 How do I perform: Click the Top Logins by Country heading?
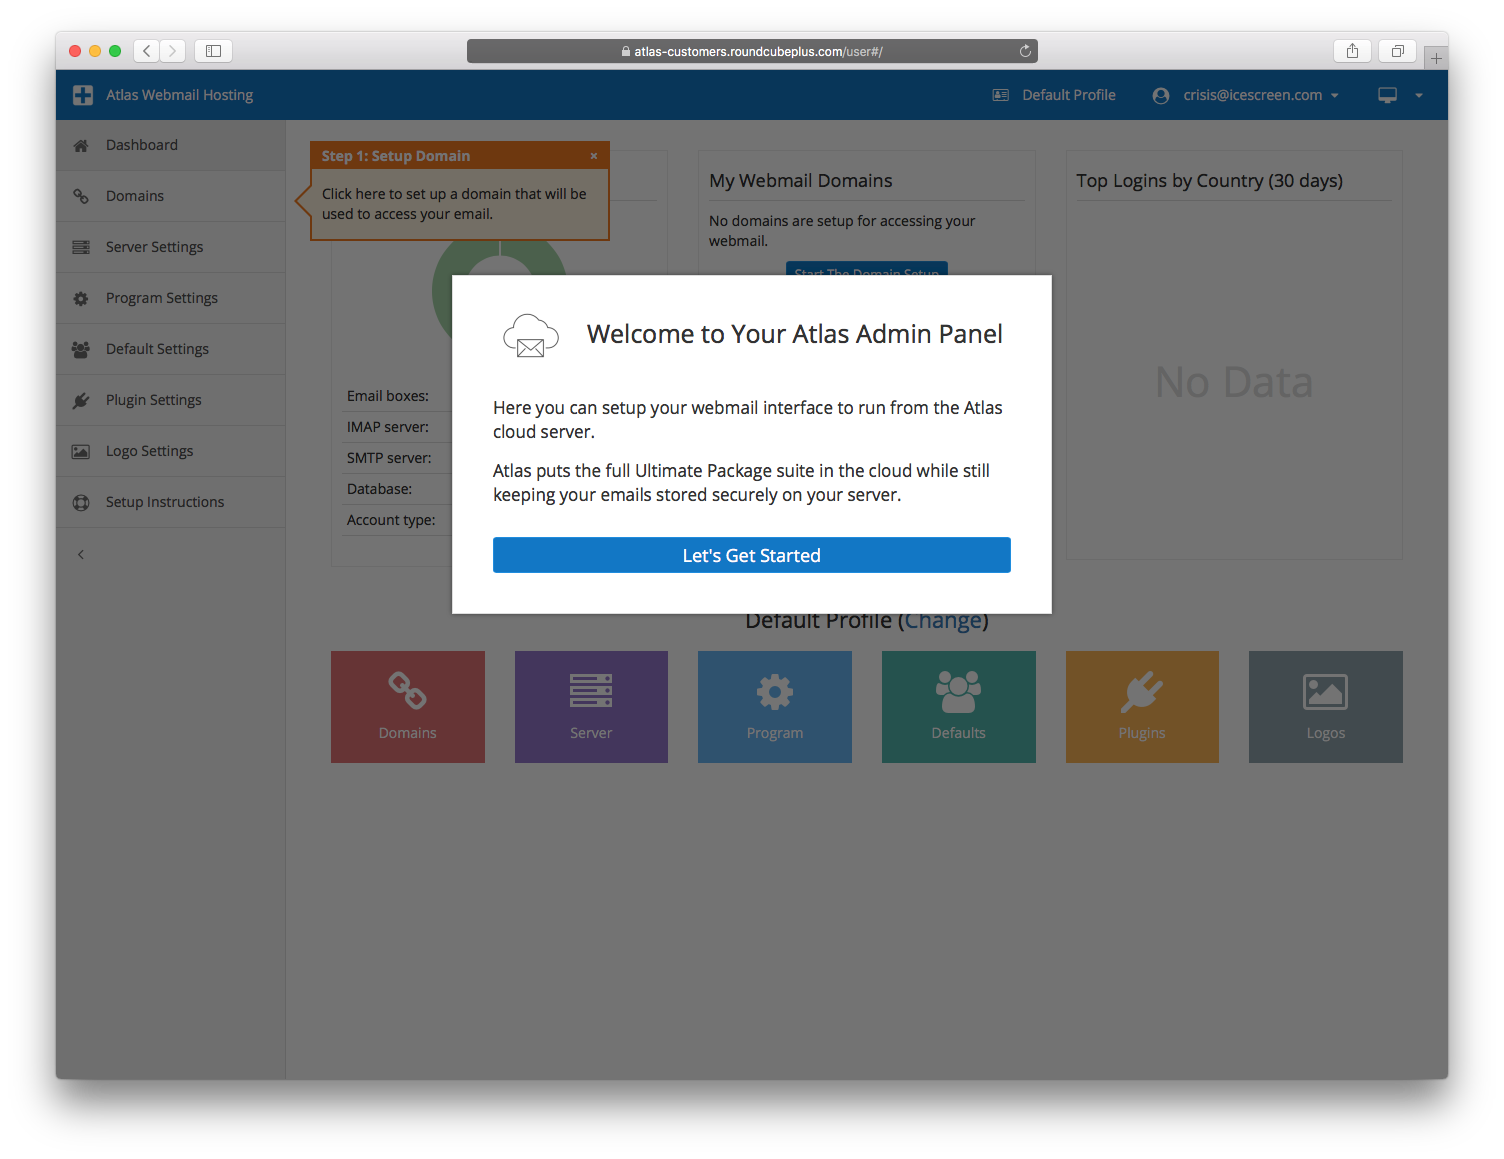[1210, 181]
